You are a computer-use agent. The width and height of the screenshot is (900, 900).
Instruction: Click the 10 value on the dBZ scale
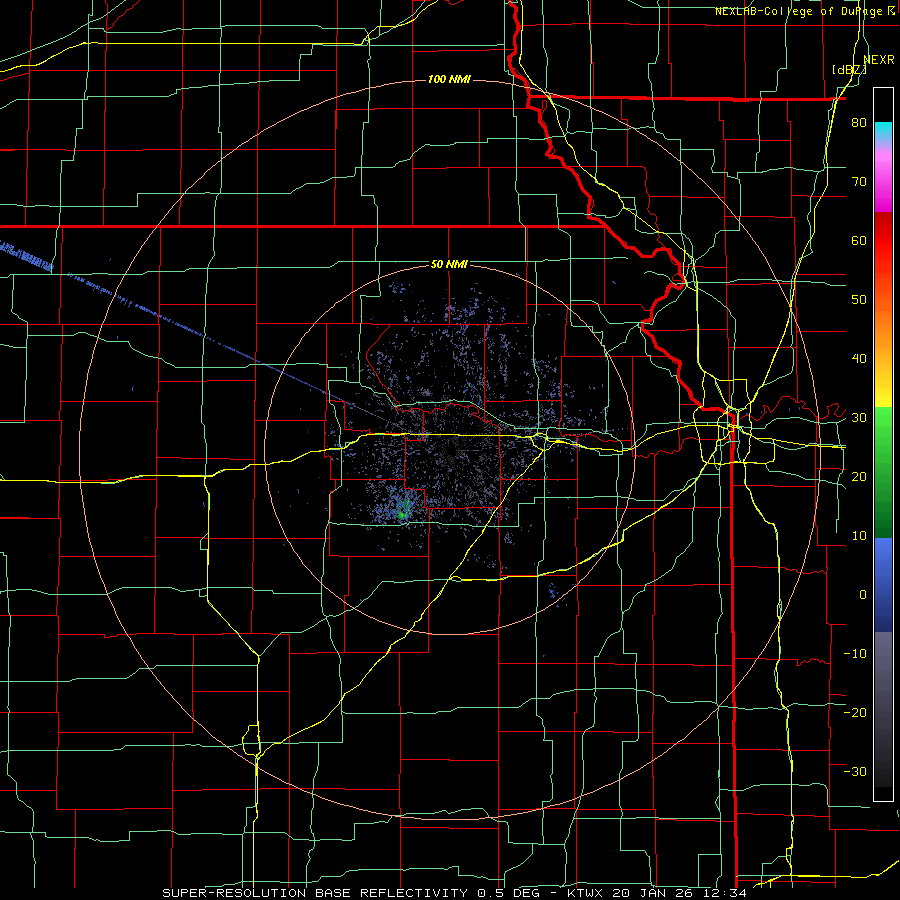859,536
